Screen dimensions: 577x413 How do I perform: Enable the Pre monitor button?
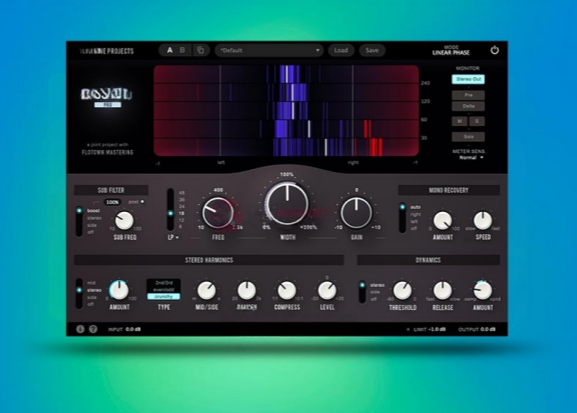tap(468, 95)
